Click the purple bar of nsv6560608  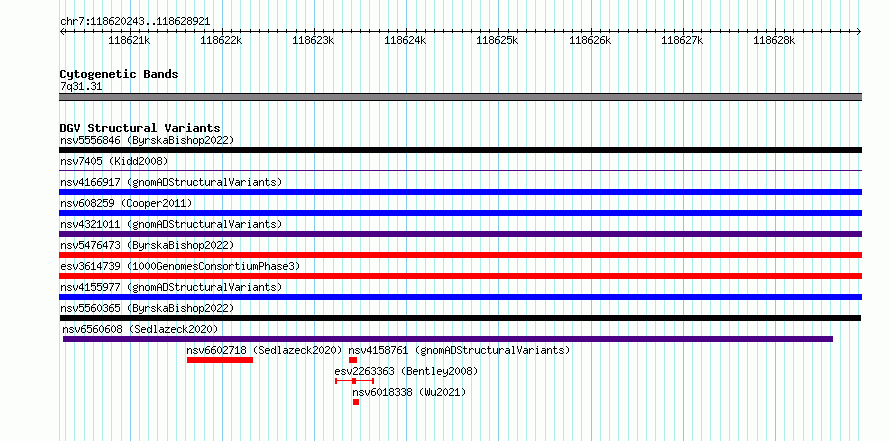click(448, 339)
